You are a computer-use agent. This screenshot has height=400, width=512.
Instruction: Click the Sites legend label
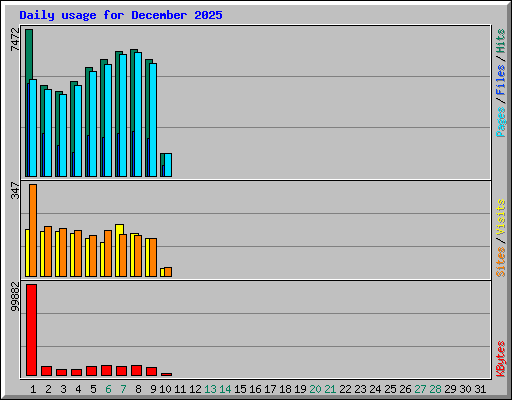click(x=501, y=262)
